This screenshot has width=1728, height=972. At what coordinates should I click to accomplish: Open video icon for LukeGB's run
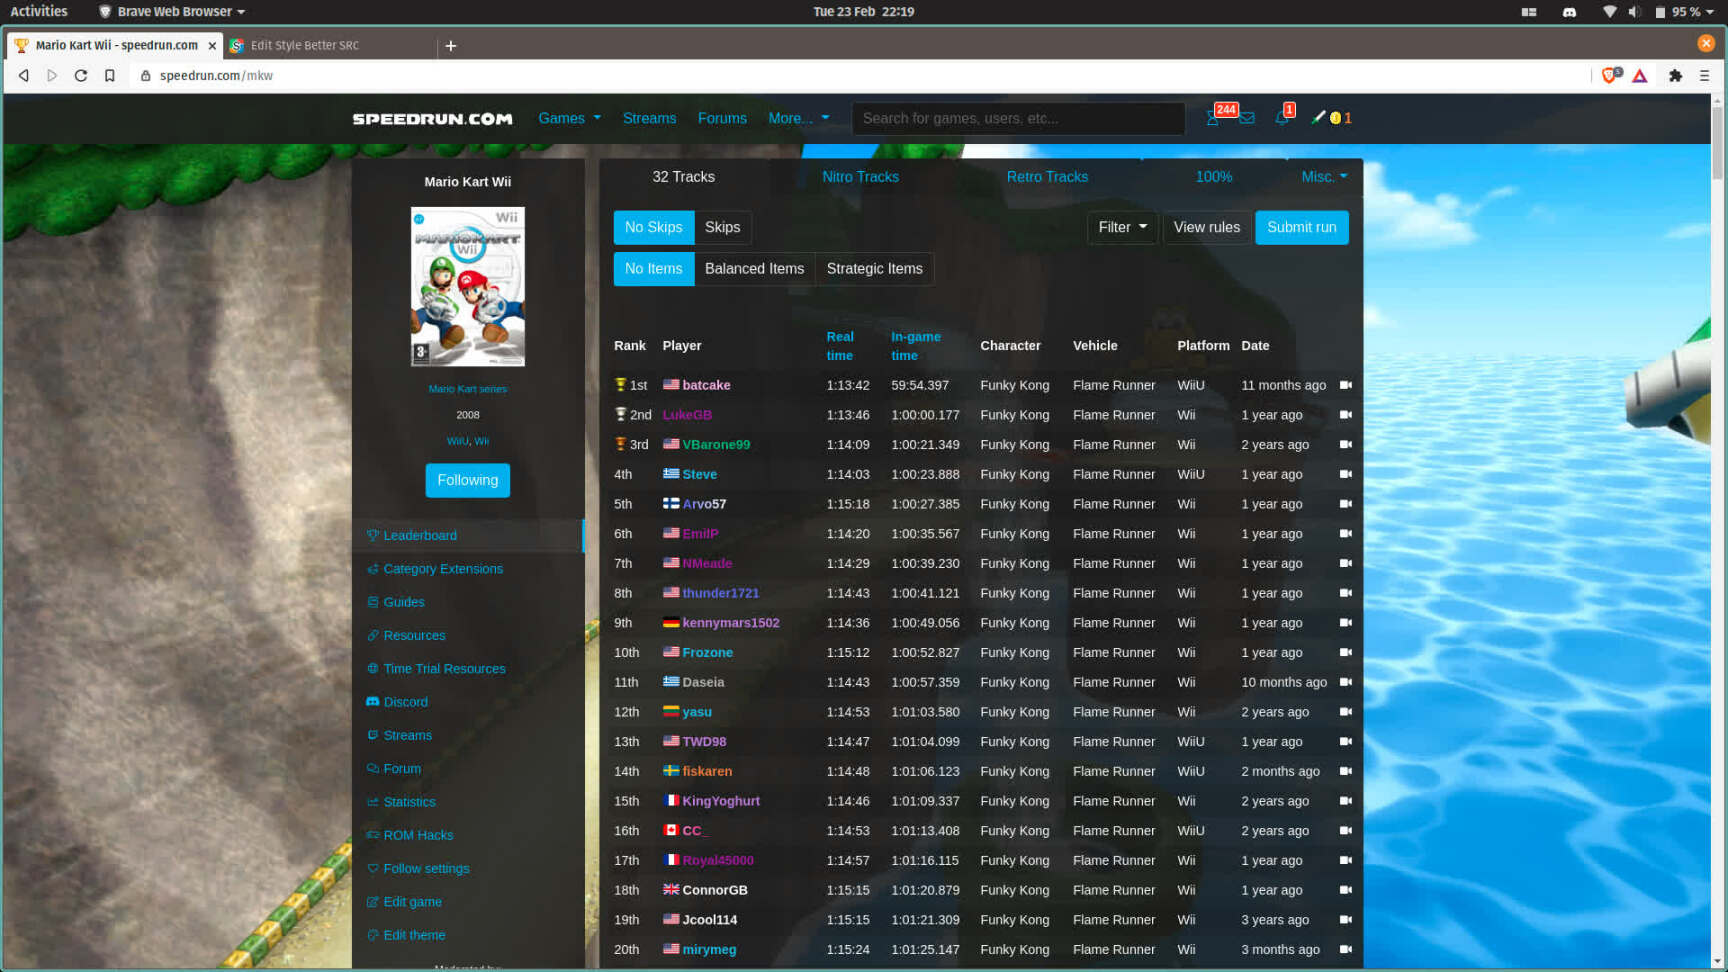click(x=1345, y=415)
